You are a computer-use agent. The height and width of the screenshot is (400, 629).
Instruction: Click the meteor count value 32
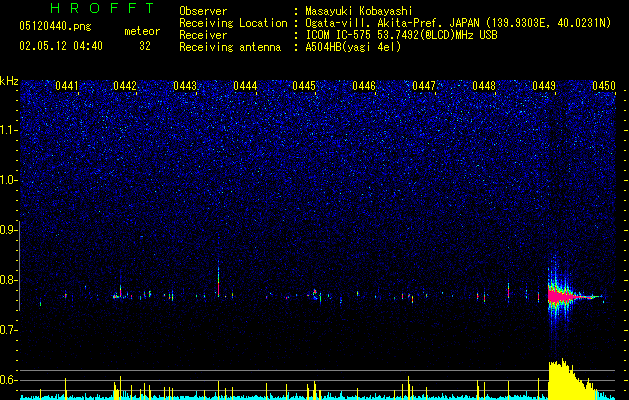click(x=145, y=46)
